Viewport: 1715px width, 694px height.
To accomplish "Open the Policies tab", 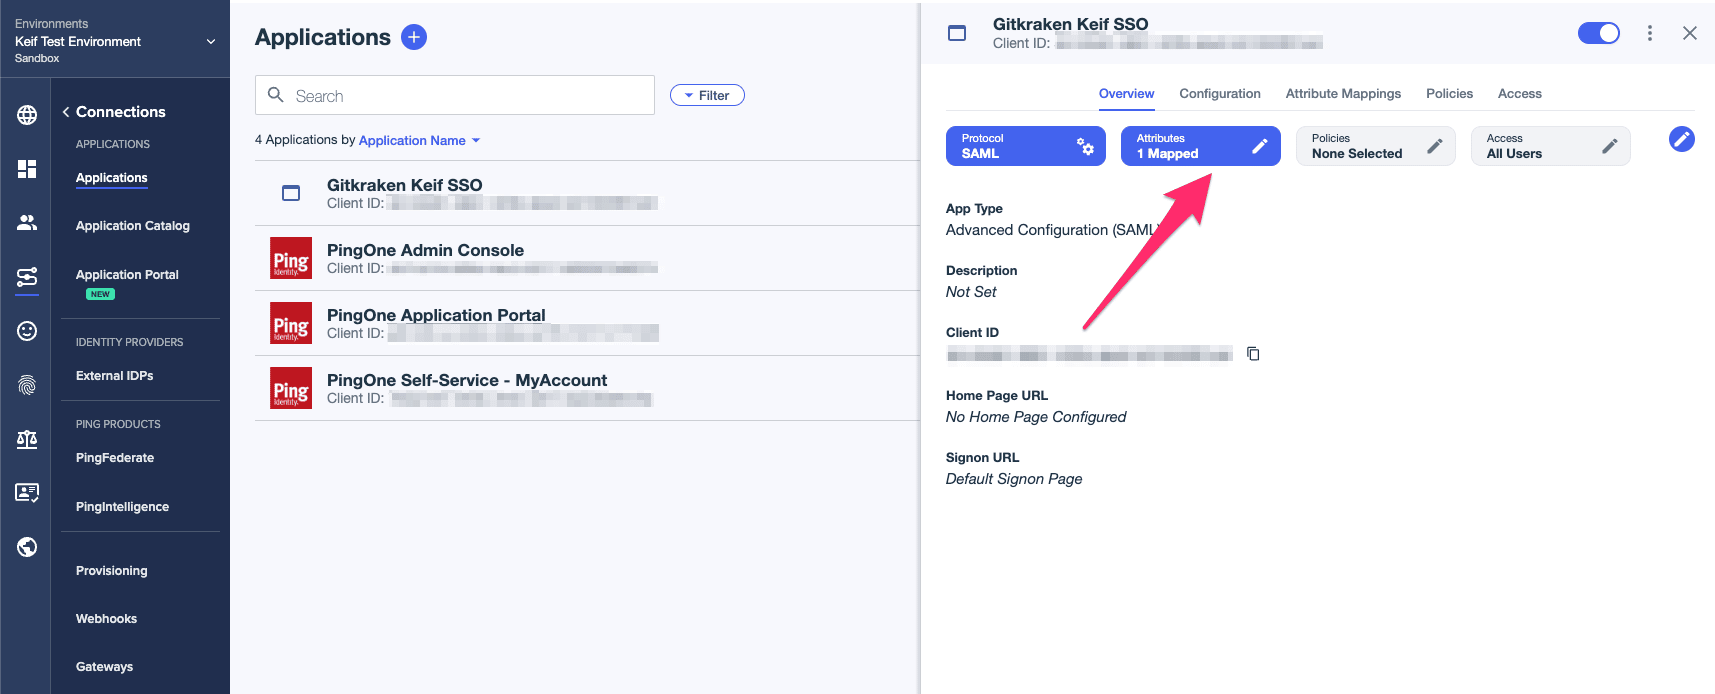I will point(1449,94).
